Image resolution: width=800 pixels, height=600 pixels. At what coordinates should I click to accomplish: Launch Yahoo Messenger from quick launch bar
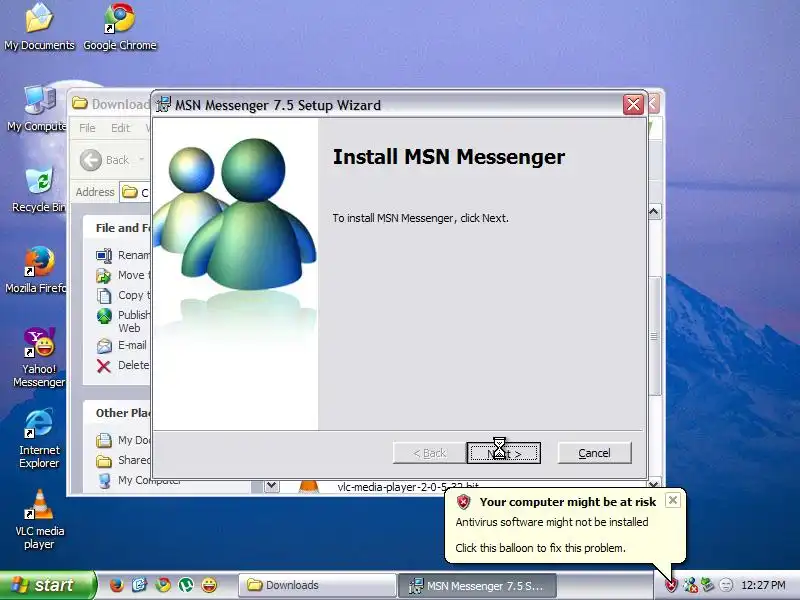coord(209,585)
